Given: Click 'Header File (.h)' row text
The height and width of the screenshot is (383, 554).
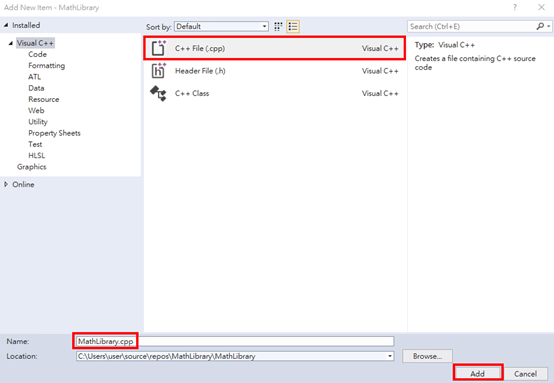Looking at the screenshot, I should 200,71.
